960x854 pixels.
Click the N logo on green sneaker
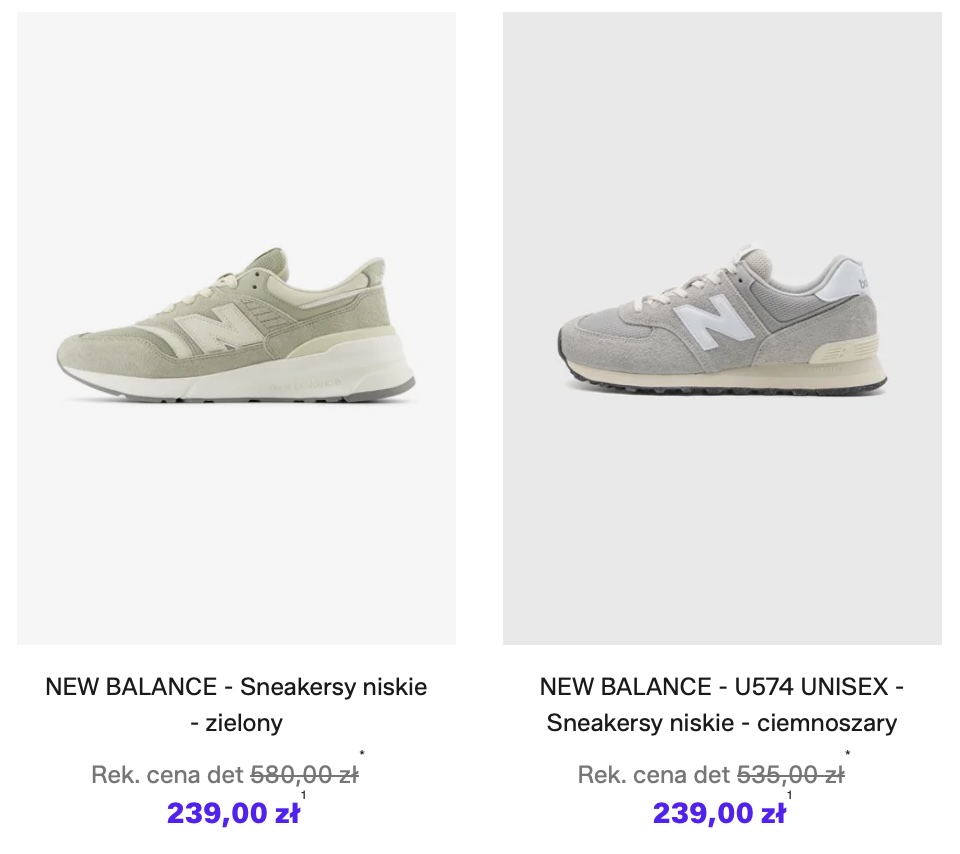coord(215,328)
